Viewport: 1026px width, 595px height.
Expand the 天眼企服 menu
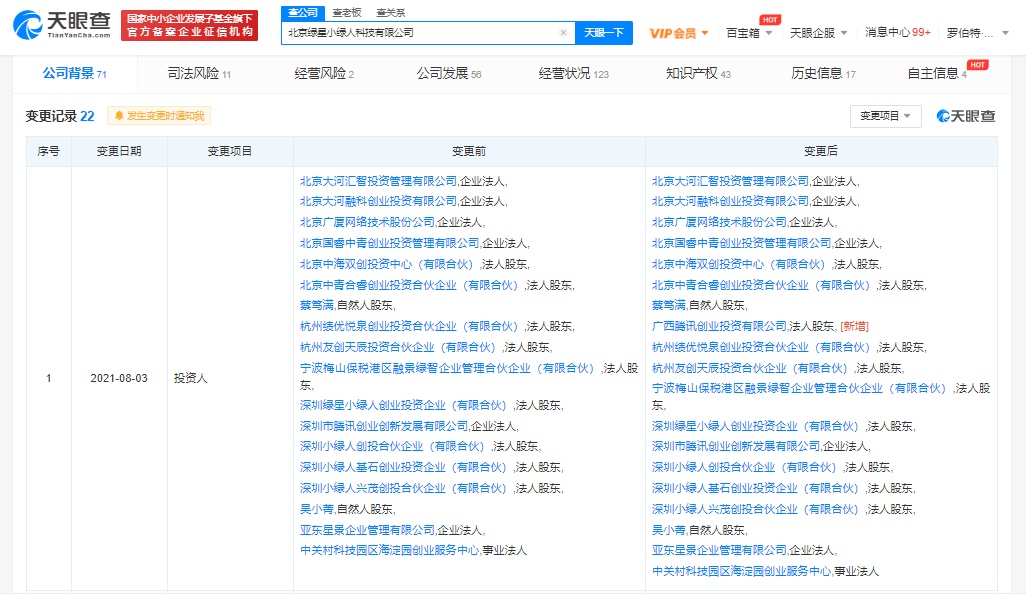pyautogui.click(x=818, y=33)
